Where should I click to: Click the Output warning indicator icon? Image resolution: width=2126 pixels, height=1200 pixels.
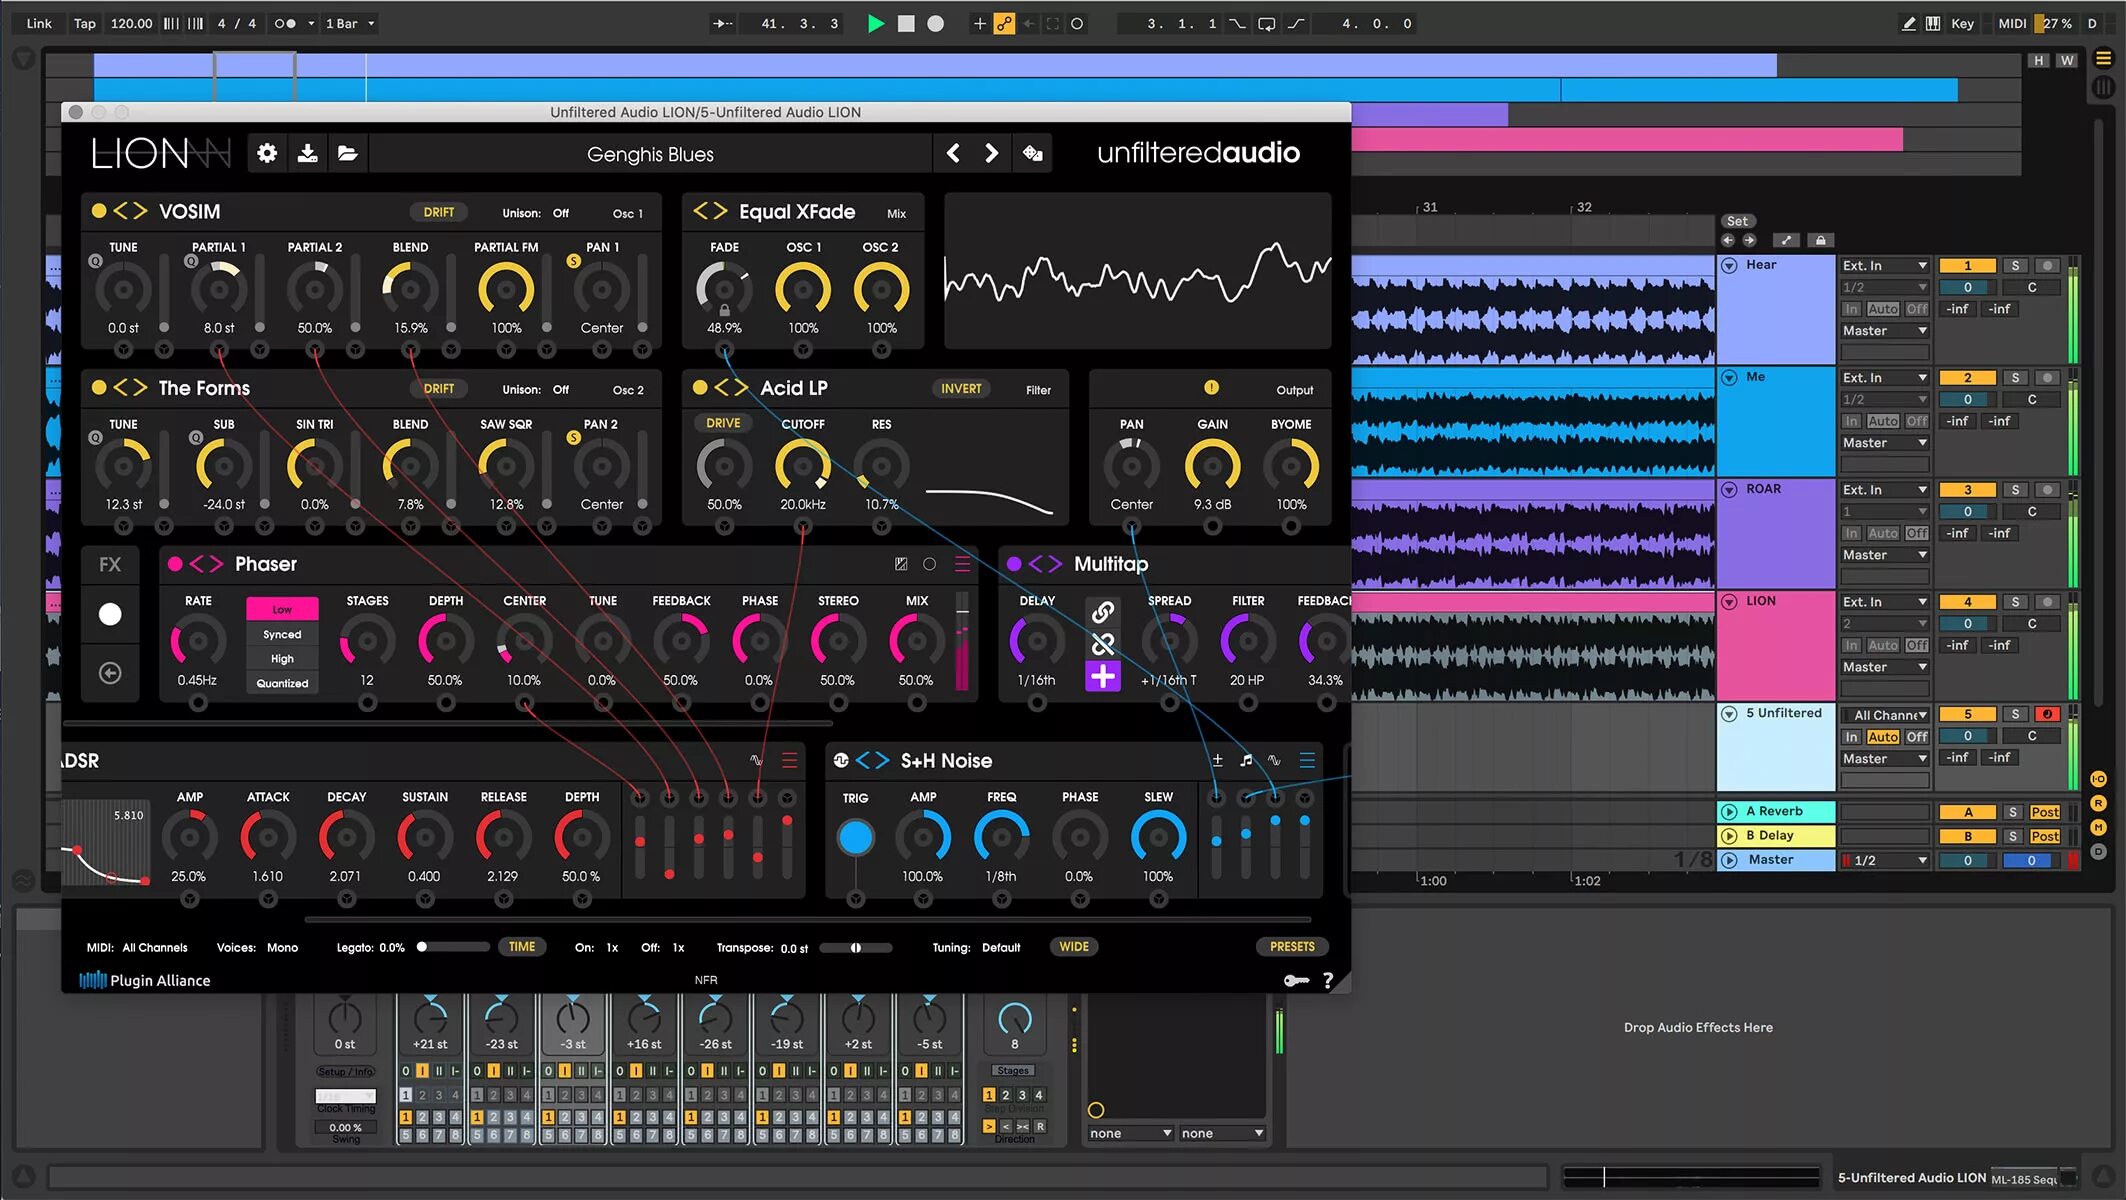1211,387
